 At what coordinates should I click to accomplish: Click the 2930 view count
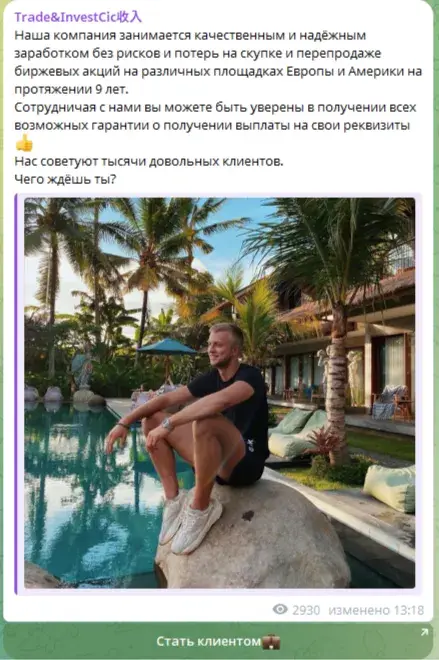306,610
